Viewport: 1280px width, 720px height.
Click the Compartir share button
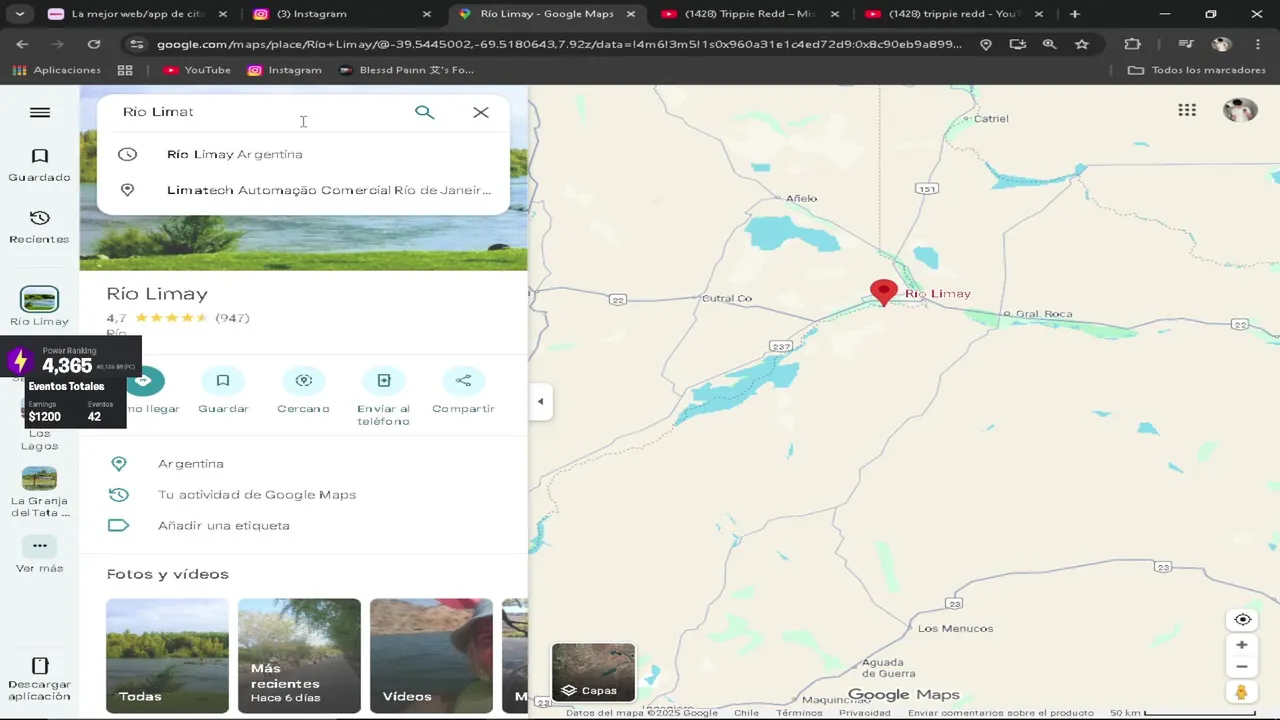(463, 390)
